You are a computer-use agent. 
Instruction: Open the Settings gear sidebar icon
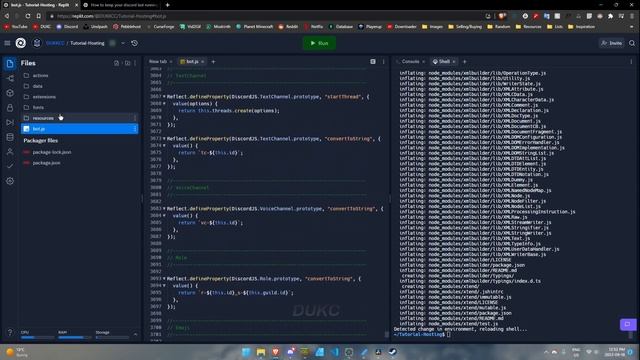10,181
